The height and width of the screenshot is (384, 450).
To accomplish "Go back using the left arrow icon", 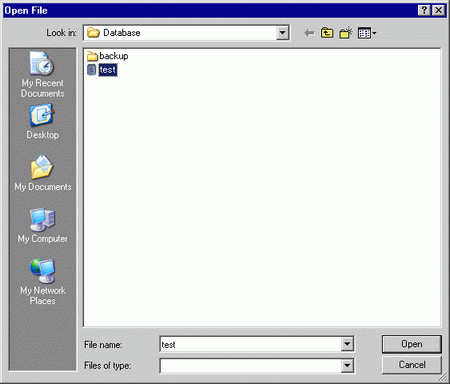I will coord(309,33).
